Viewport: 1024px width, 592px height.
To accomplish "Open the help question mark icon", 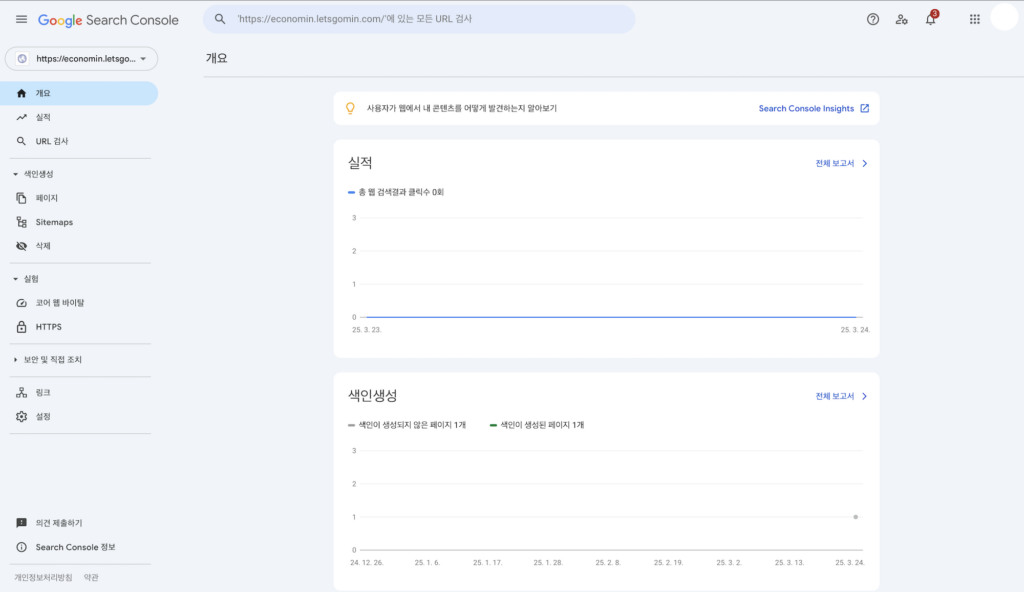I will 872,20.
